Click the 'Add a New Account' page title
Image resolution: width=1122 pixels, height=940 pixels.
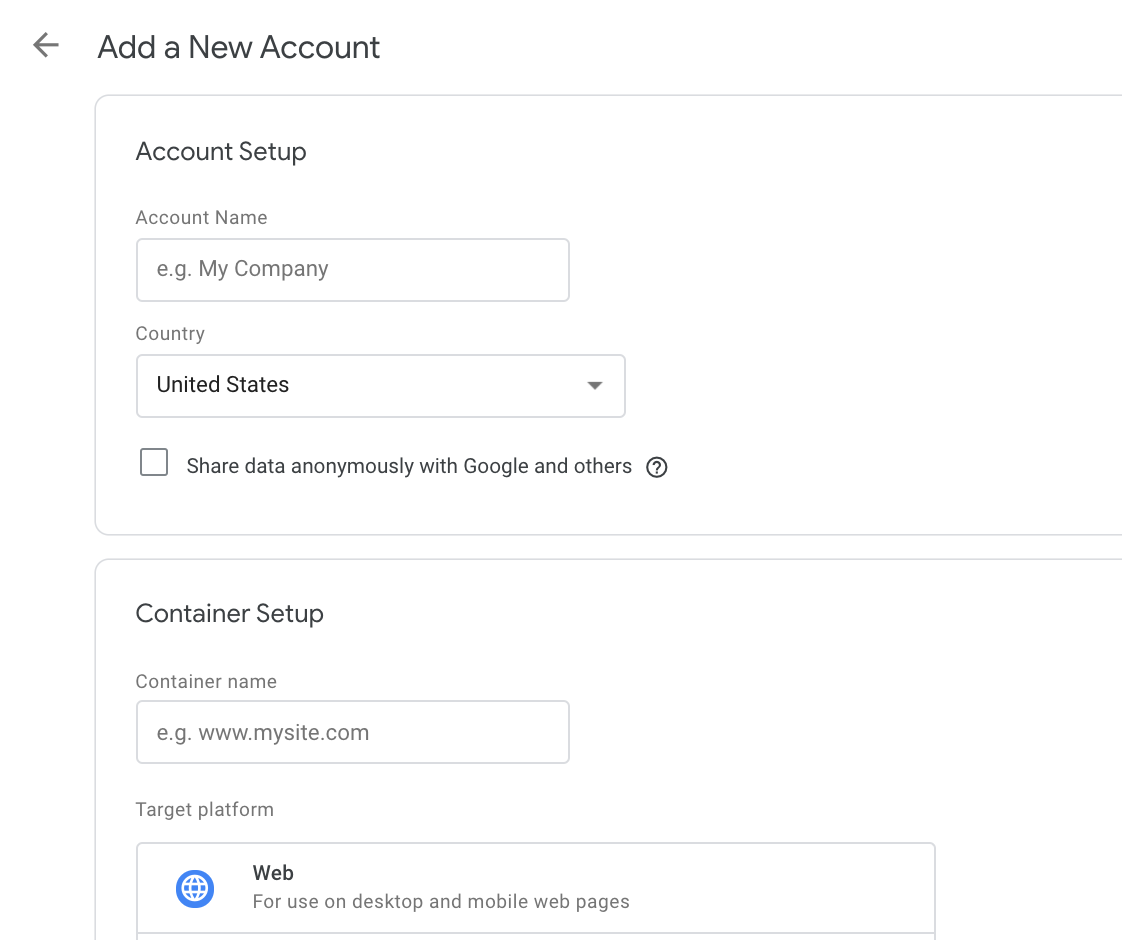(x=239, y=48)
